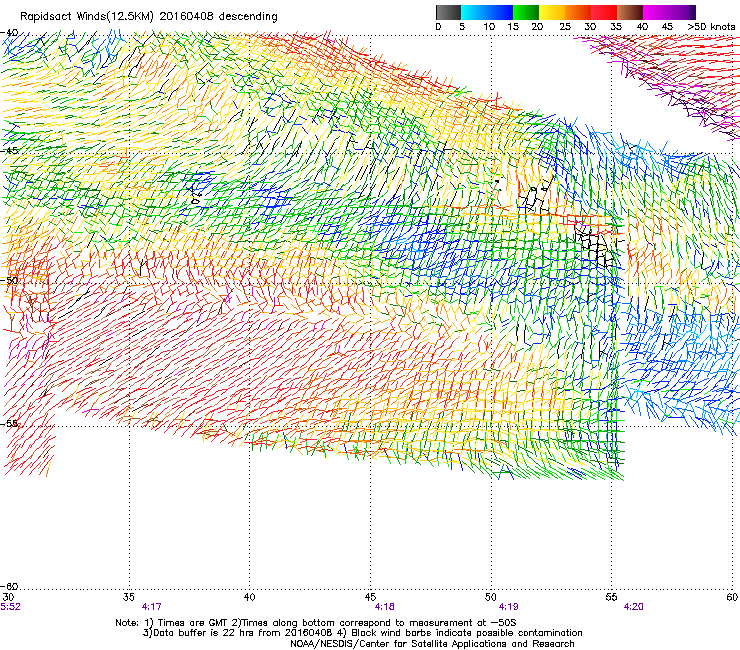Click the '-55' latitude axis label
The width and height of the screenshot is (740, 650).
[x=9, y=423]
